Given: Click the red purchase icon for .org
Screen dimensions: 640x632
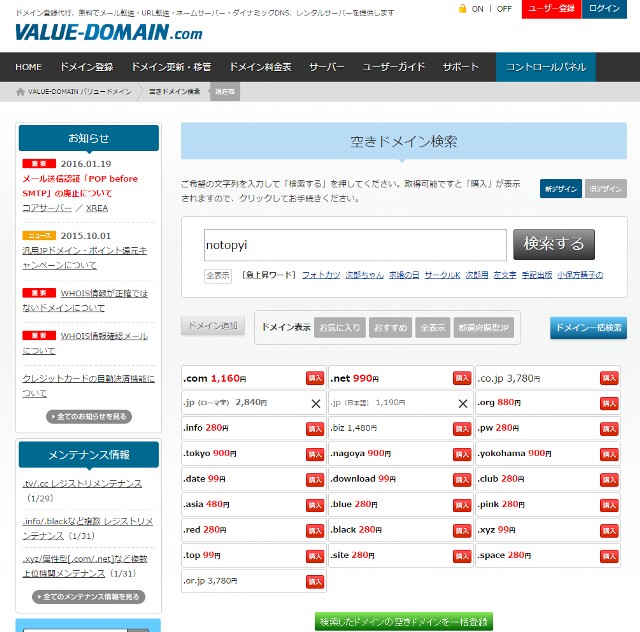Looking at the screenshot, I should point(609,404).
